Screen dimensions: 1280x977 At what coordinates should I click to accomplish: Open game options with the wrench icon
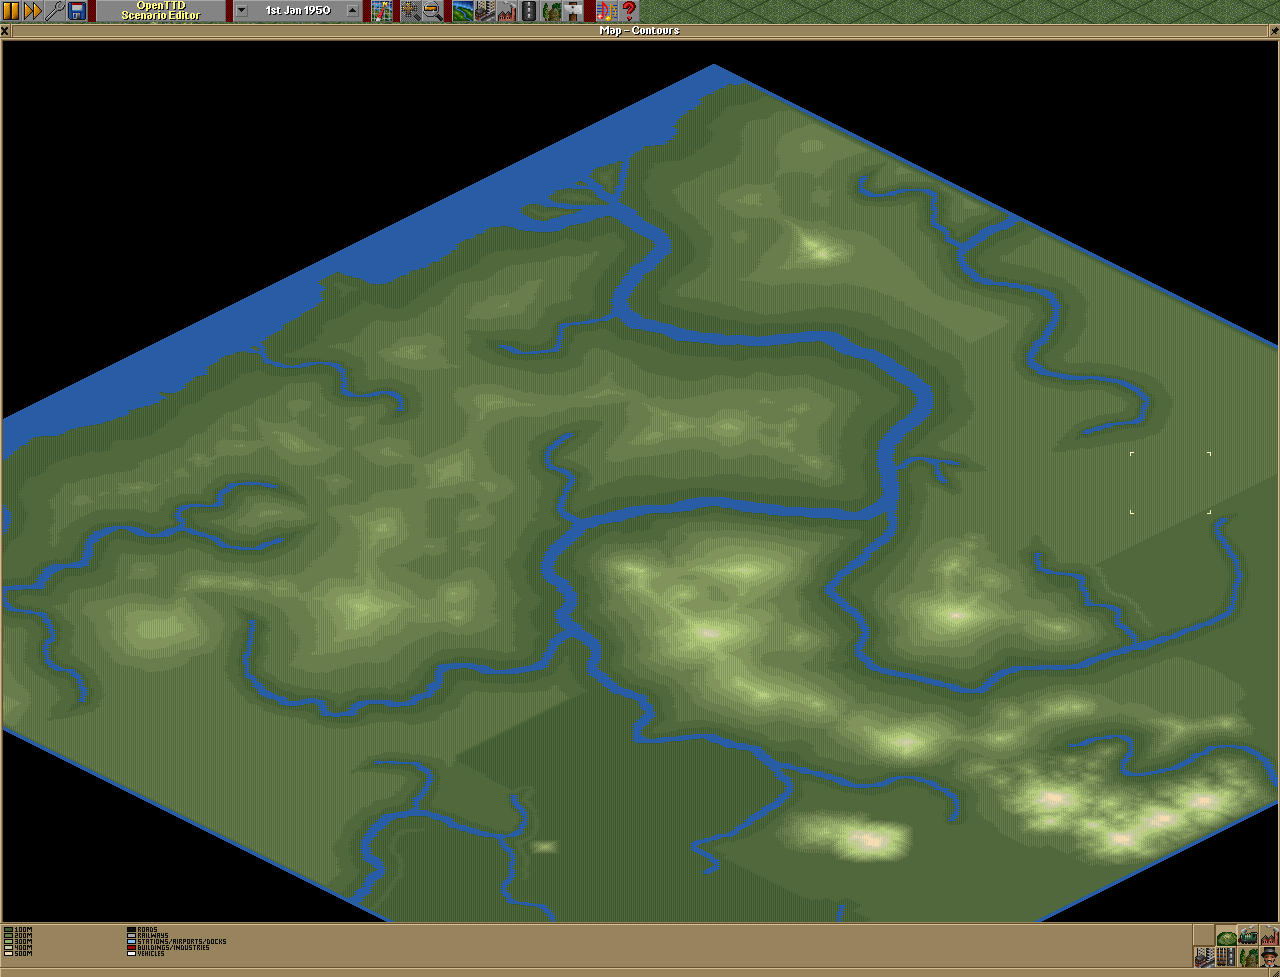click(55, 12)
